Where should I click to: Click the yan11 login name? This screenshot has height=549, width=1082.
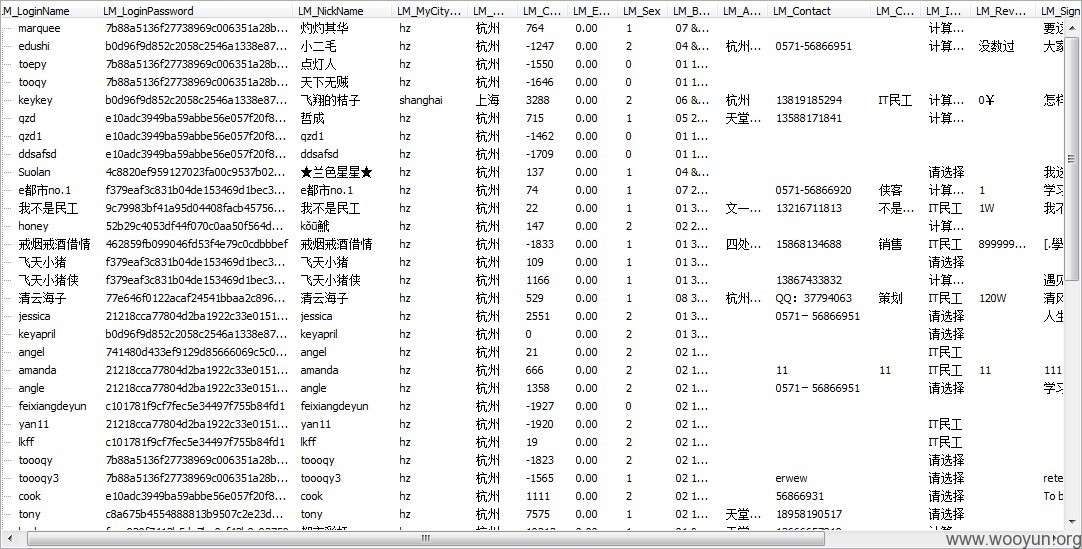coord(34,424)
